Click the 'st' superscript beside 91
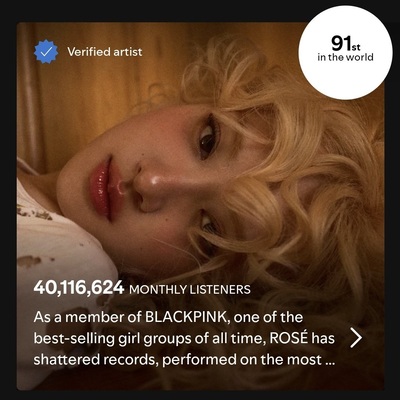This screenshot has width=400, height=400. (x=354, y=48)
